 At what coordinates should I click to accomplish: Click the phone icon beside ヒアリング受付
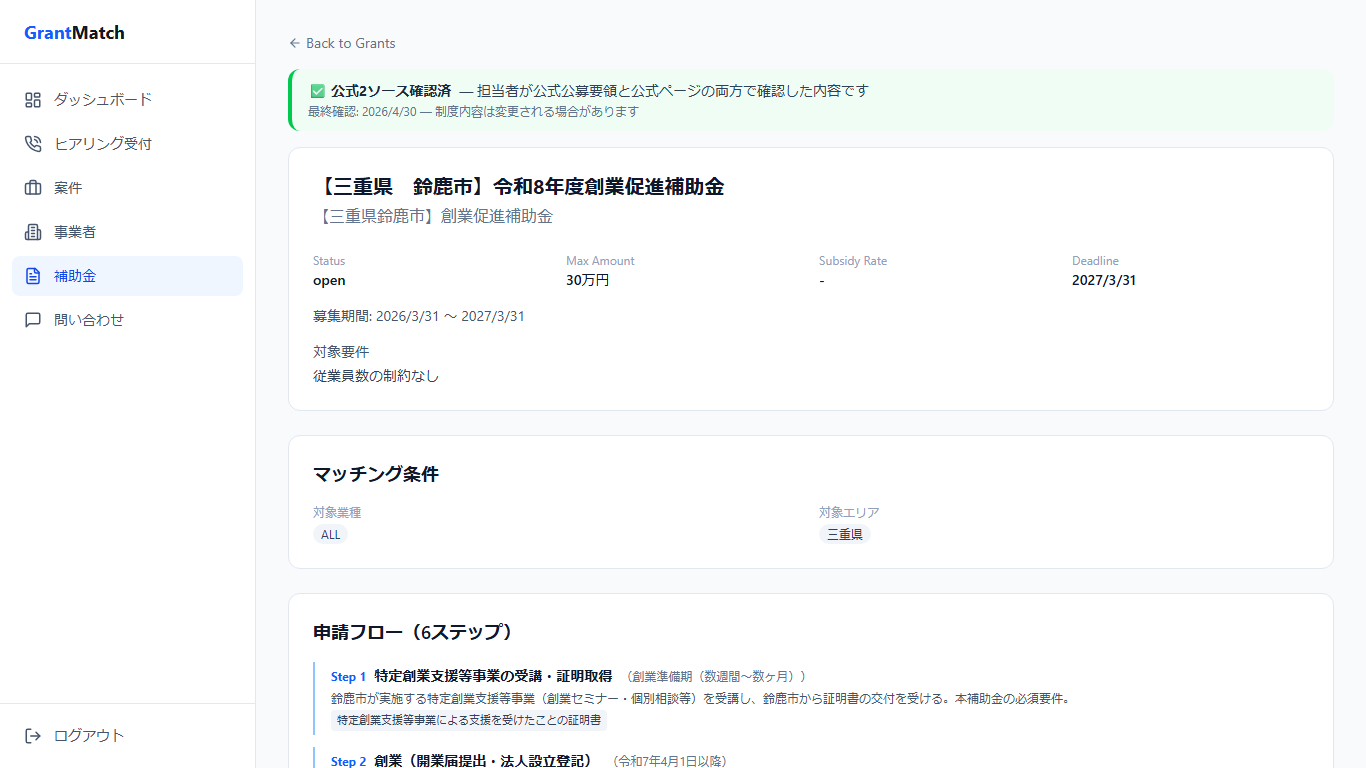(x=32, y=143)
